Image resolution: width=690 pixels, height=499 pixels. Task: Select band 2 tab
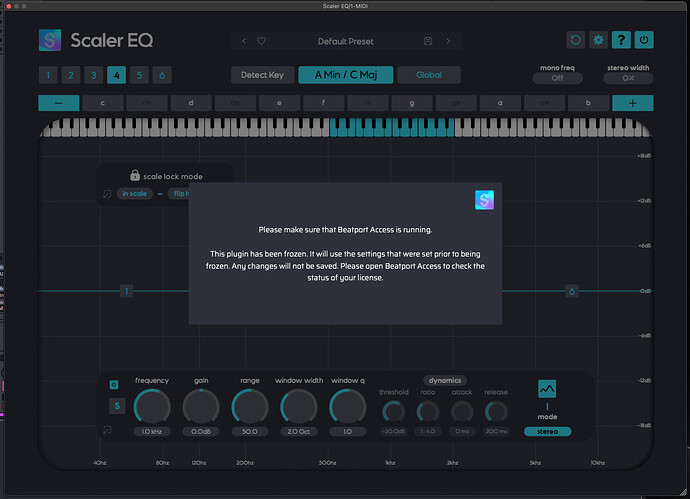71,75
